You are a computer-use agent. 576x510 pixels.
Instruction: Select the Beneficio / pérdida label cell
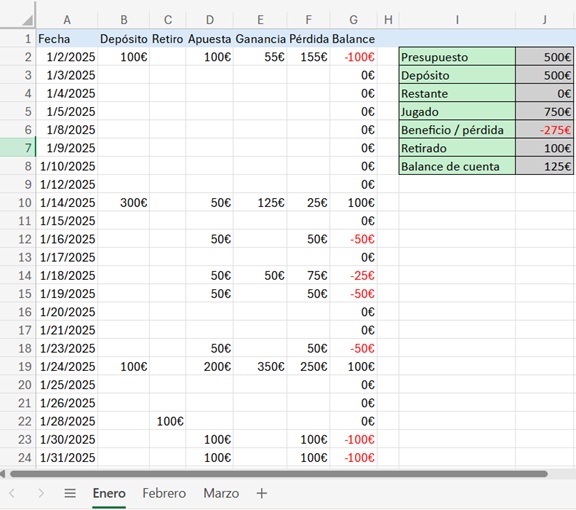457,130
